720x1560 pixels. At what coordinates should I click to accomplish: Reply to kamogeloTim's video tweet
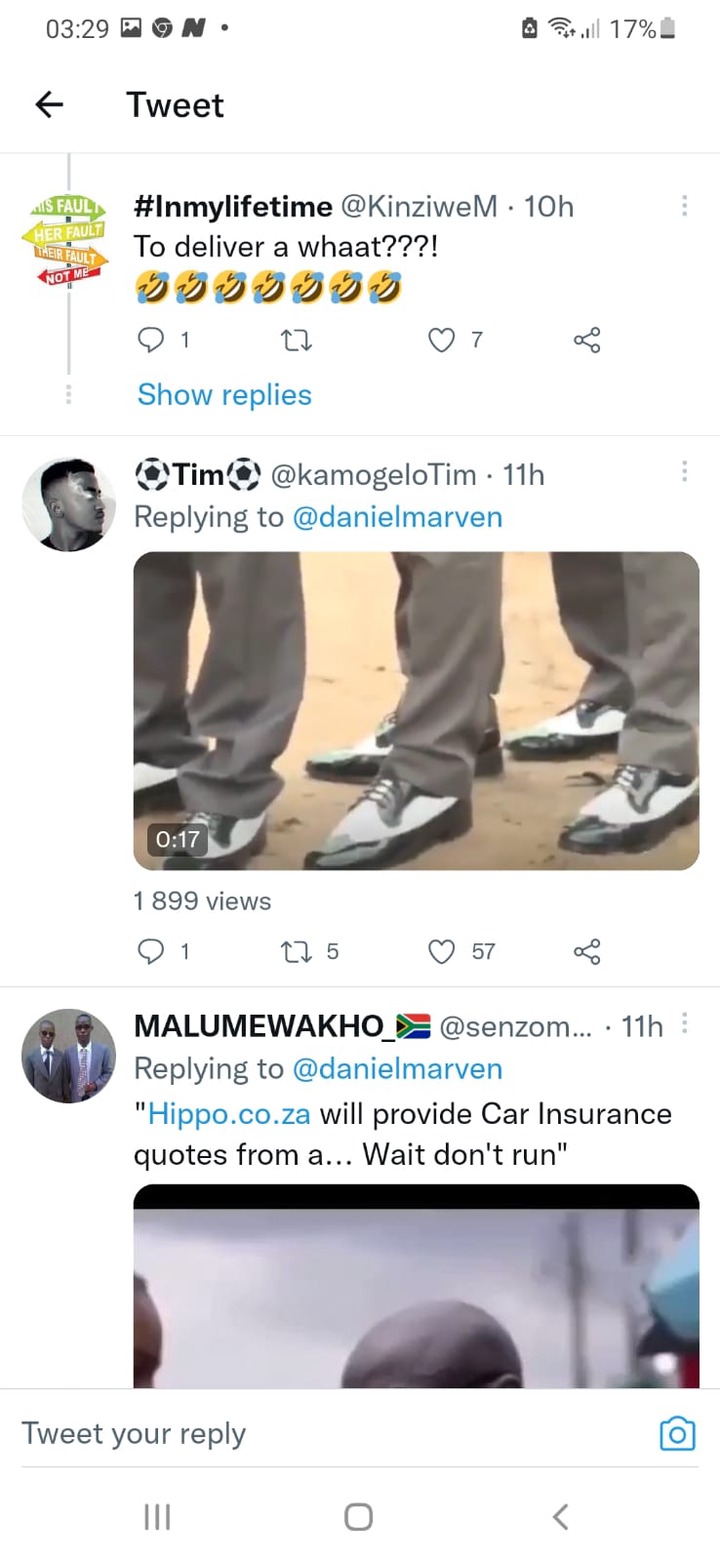tap(150, 952)
